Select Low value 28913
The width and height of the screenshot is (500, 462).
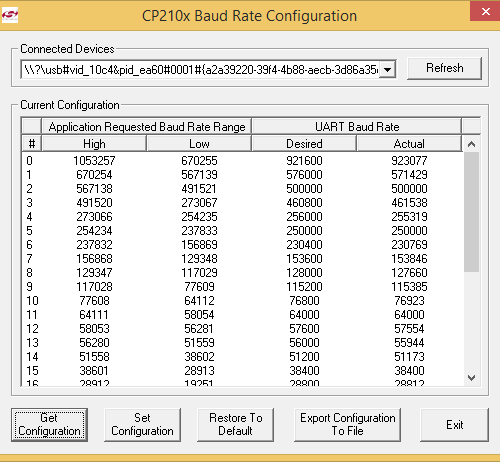[199, 371]
